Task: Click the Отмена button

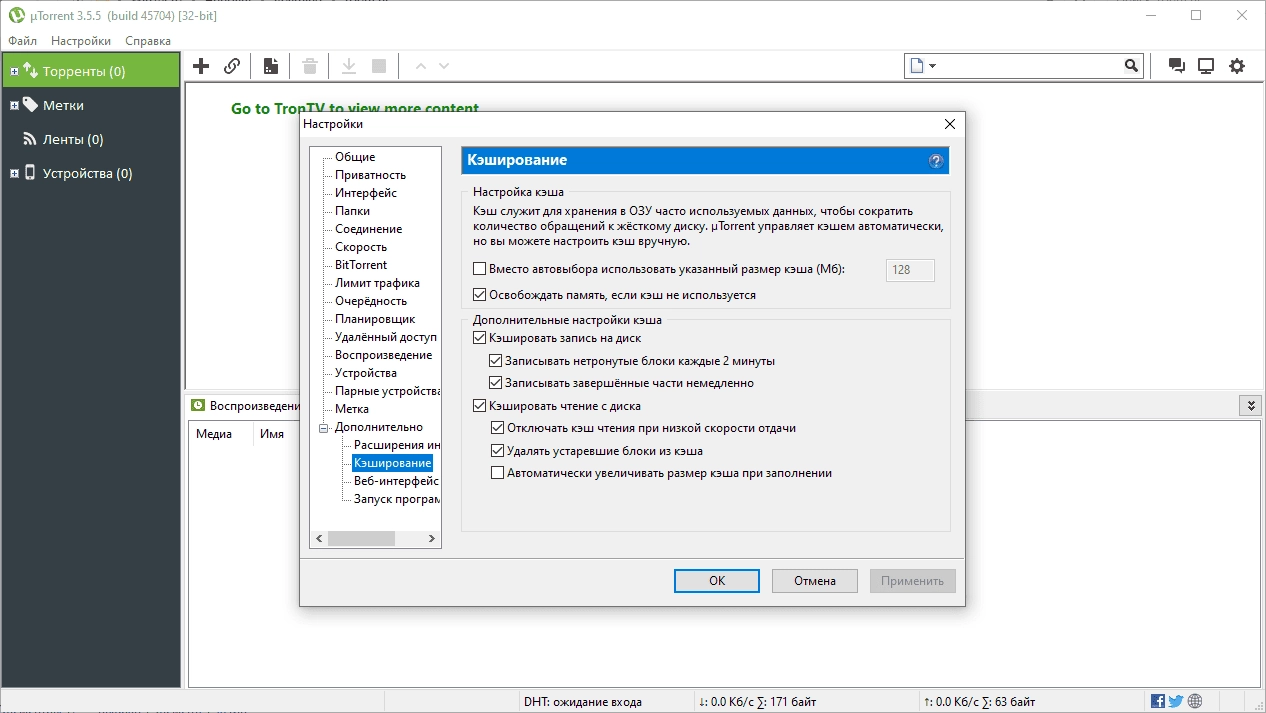Action: point(815,581)
